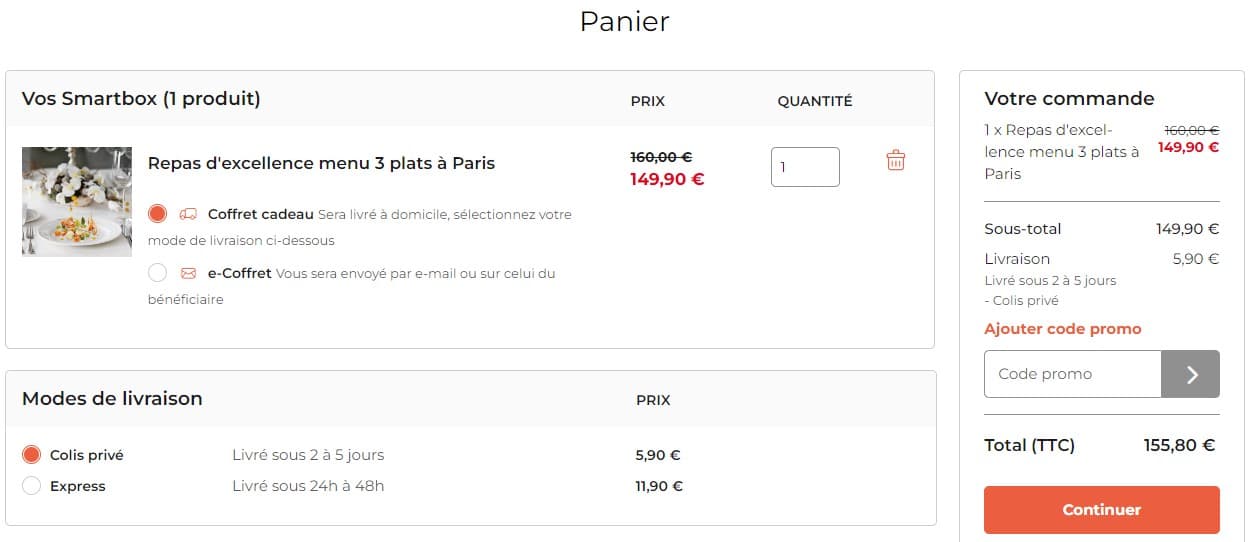Screen dimensions: 1252x542
Task: Focus the Code promo text field
Action: point(1072,374)
